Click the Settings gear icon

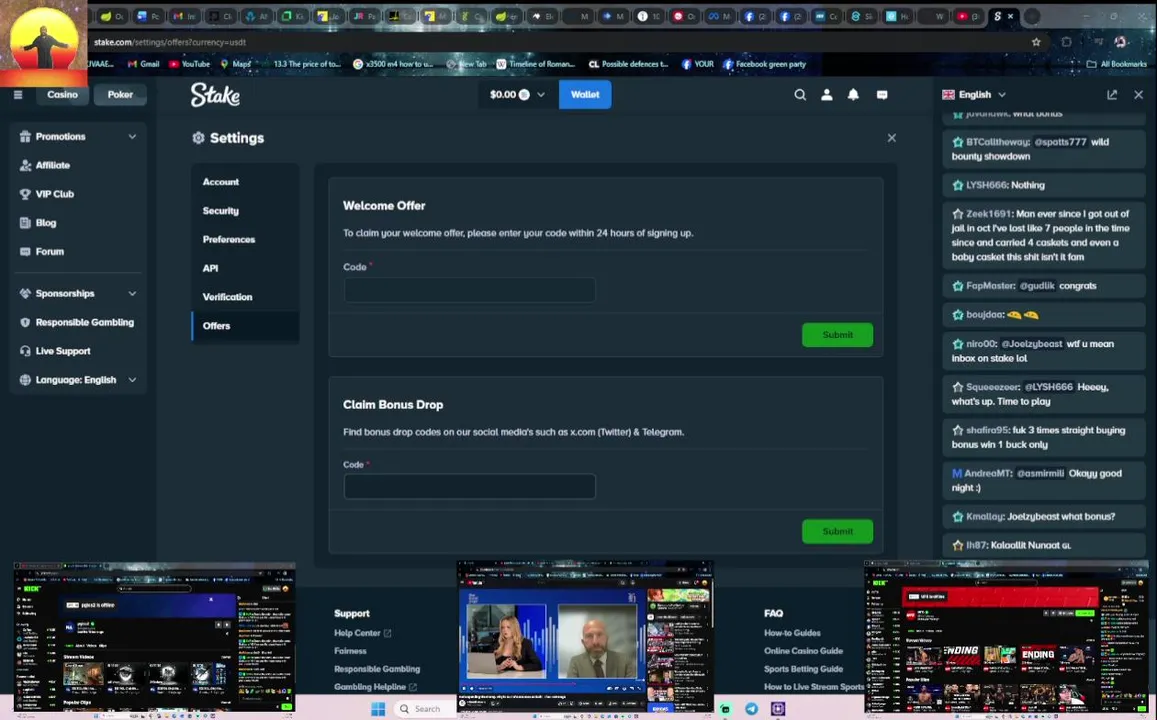point(198,138)
